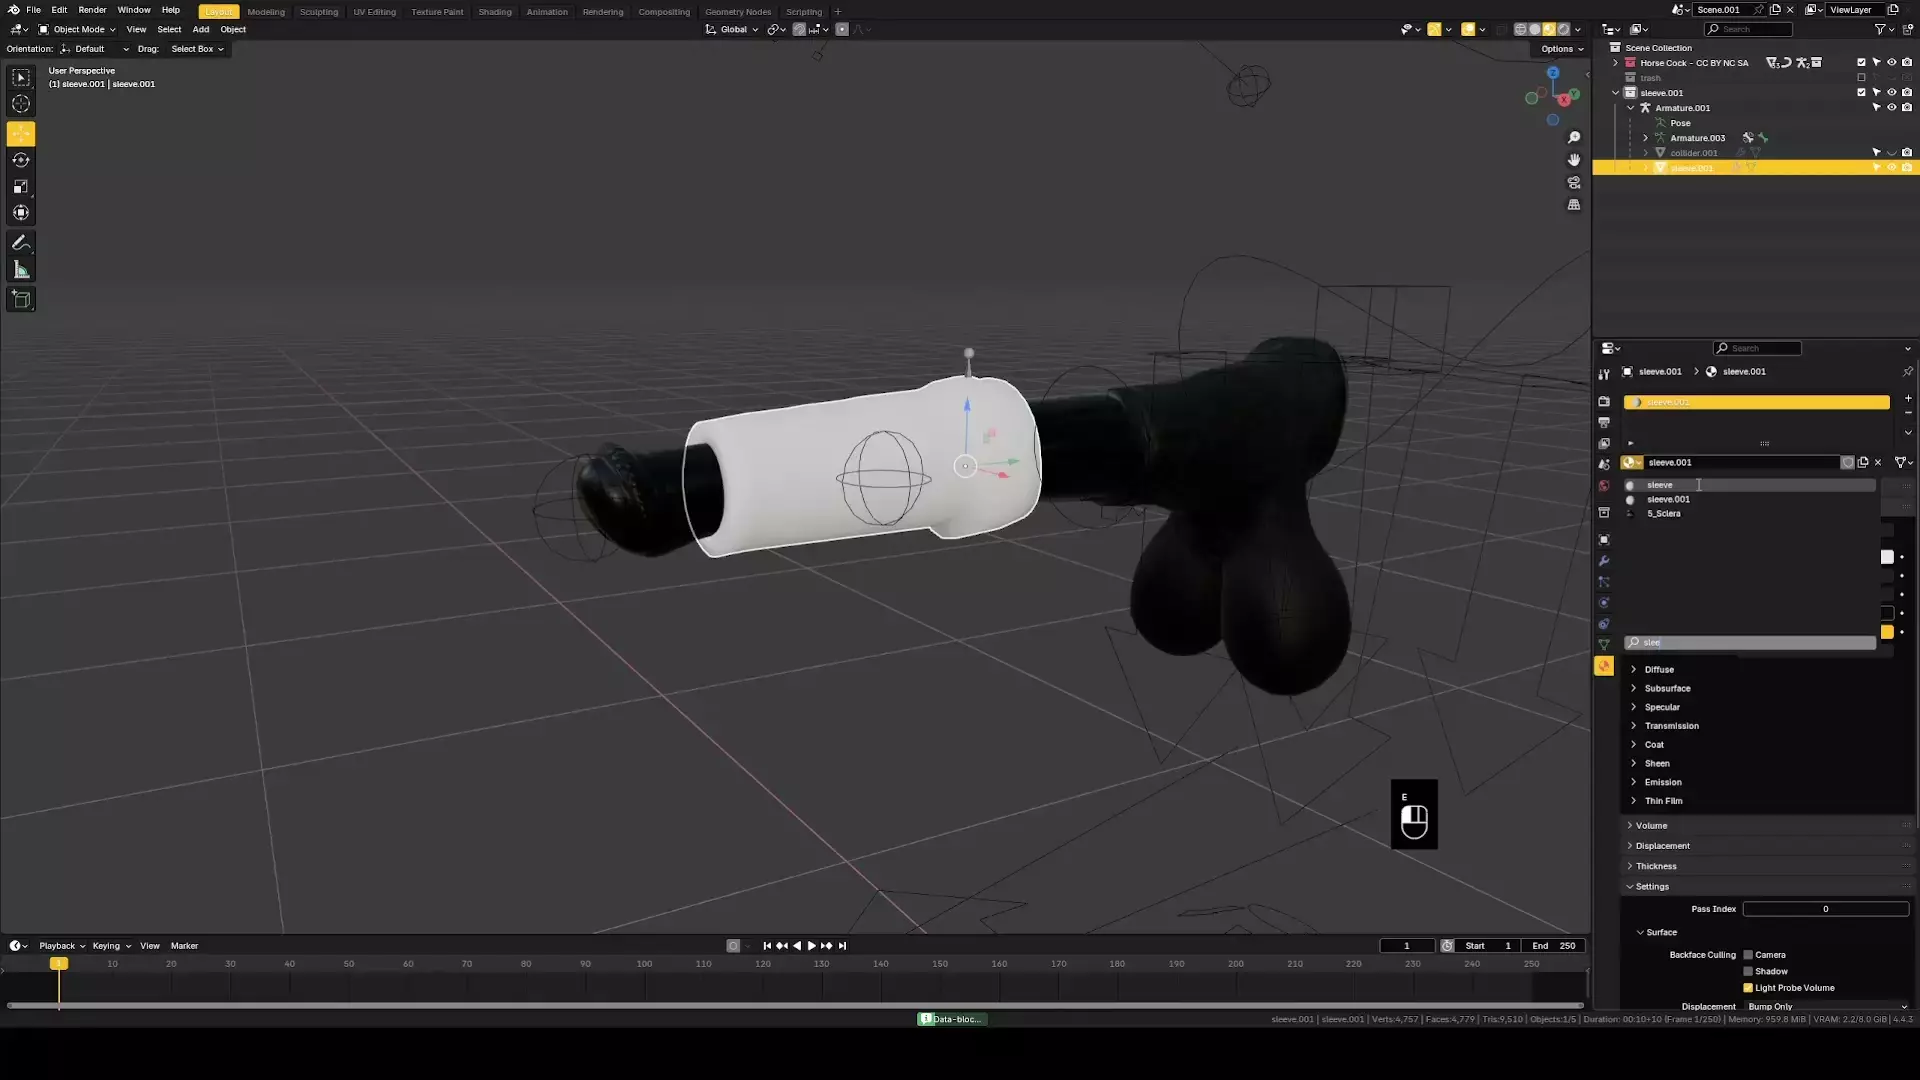The image size is (1920, 1080).
Task: Open the Render menu
Action: point(92,10)
